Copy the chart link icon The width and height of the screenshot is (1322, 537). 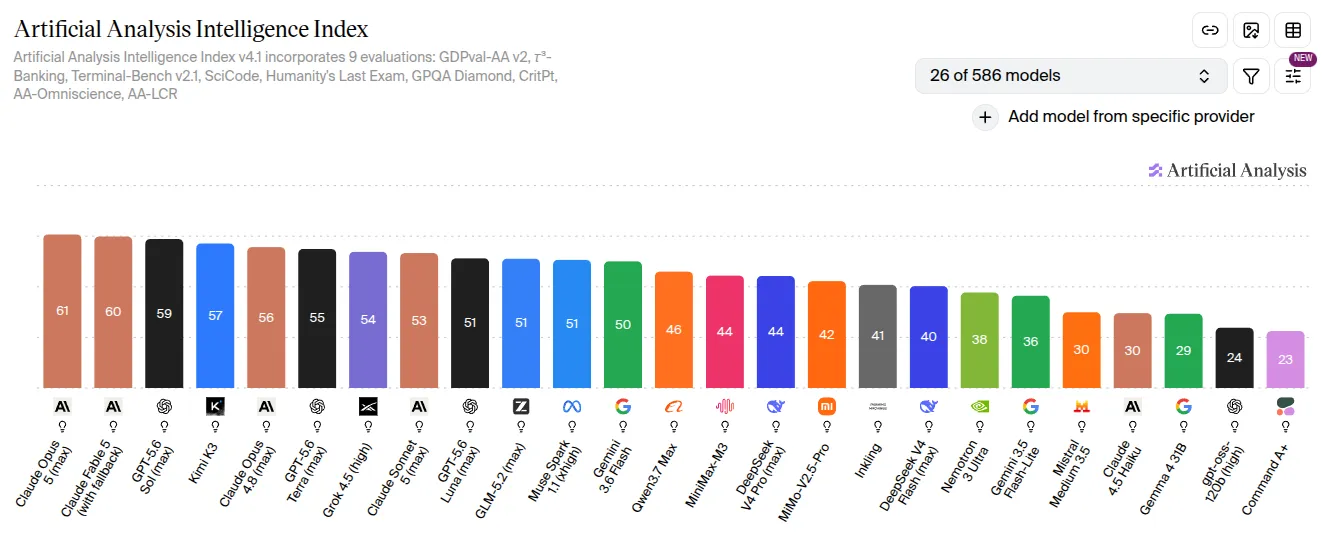[x=1210, y=30]
